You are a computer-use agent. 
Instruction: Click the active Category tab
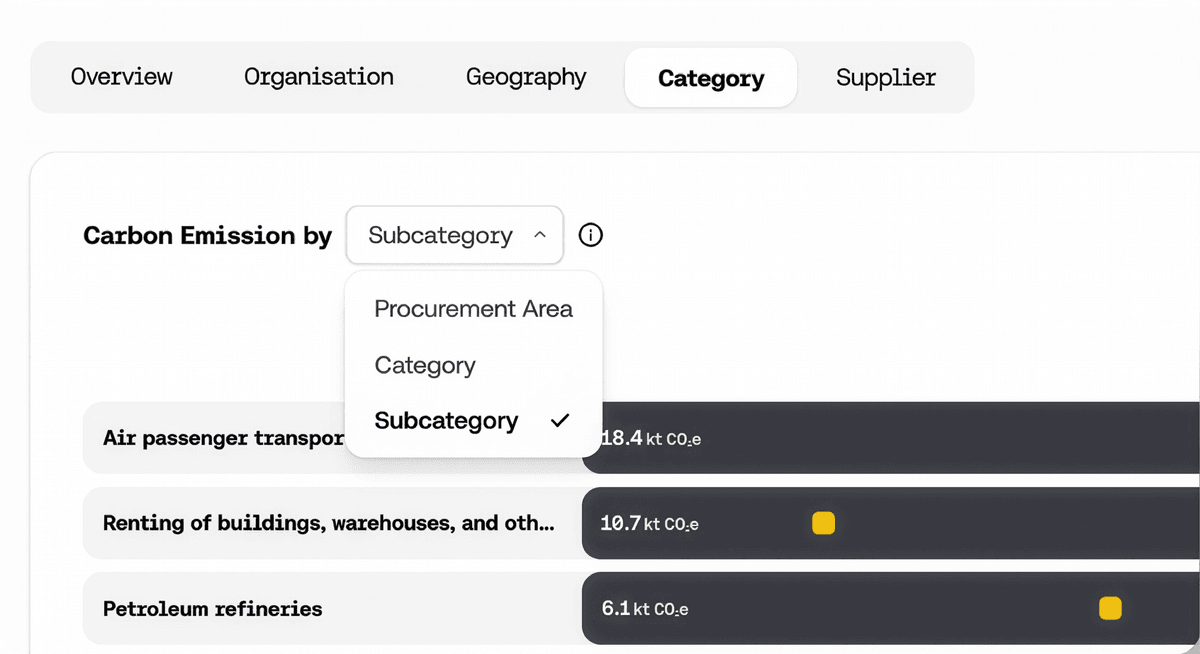pos(711,78)
